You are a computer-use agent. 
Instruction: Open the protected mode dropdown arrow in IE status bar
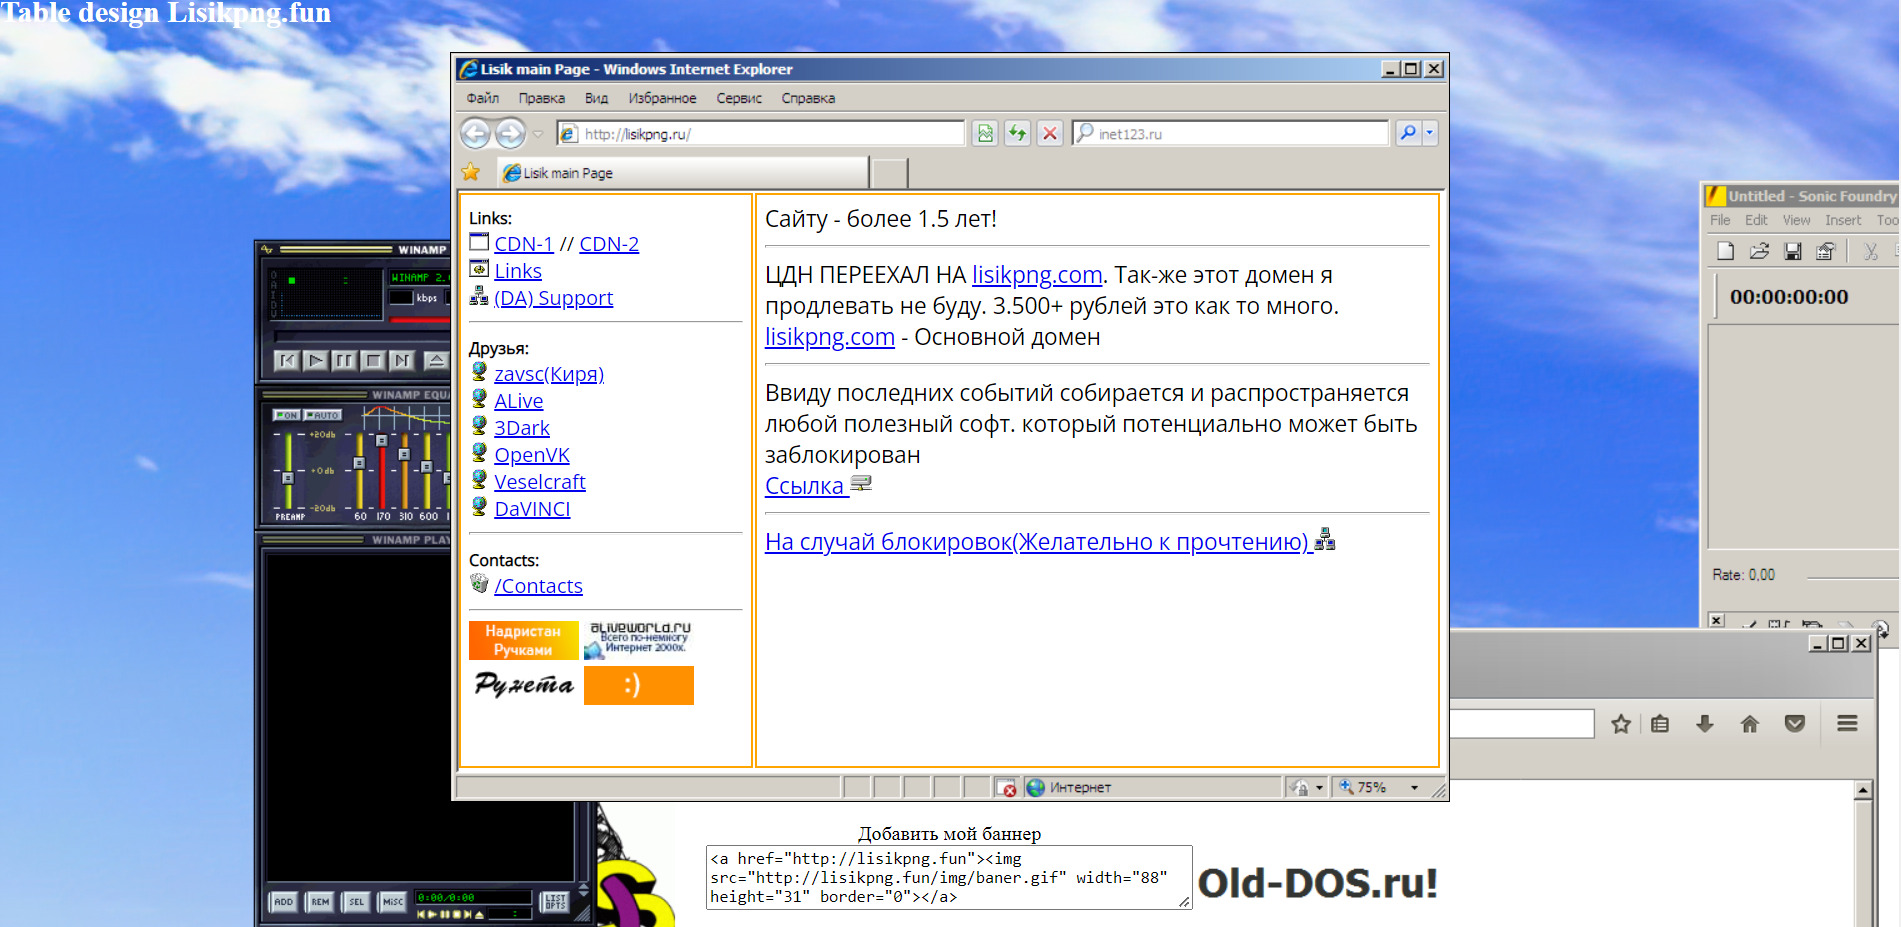(1319, 788)
